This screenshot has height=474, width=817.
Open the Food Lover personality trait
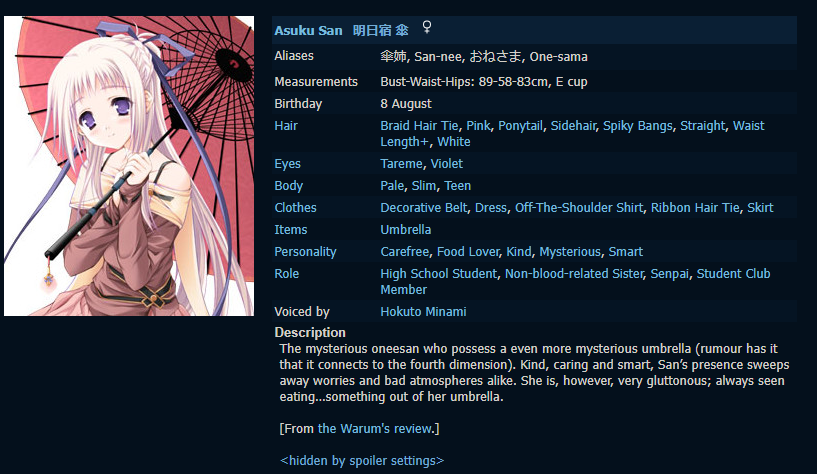point(468,252)
